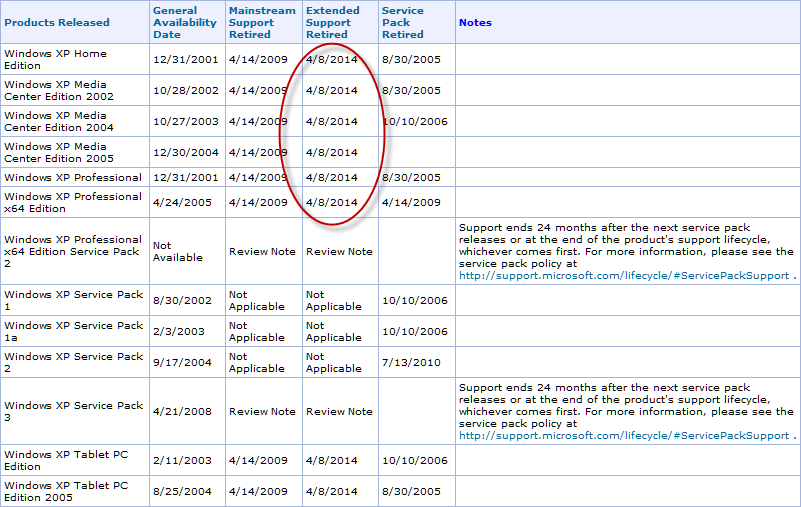
Task: Select the Windows XP Service Pack 1a cell
Action: pos(74,331)
